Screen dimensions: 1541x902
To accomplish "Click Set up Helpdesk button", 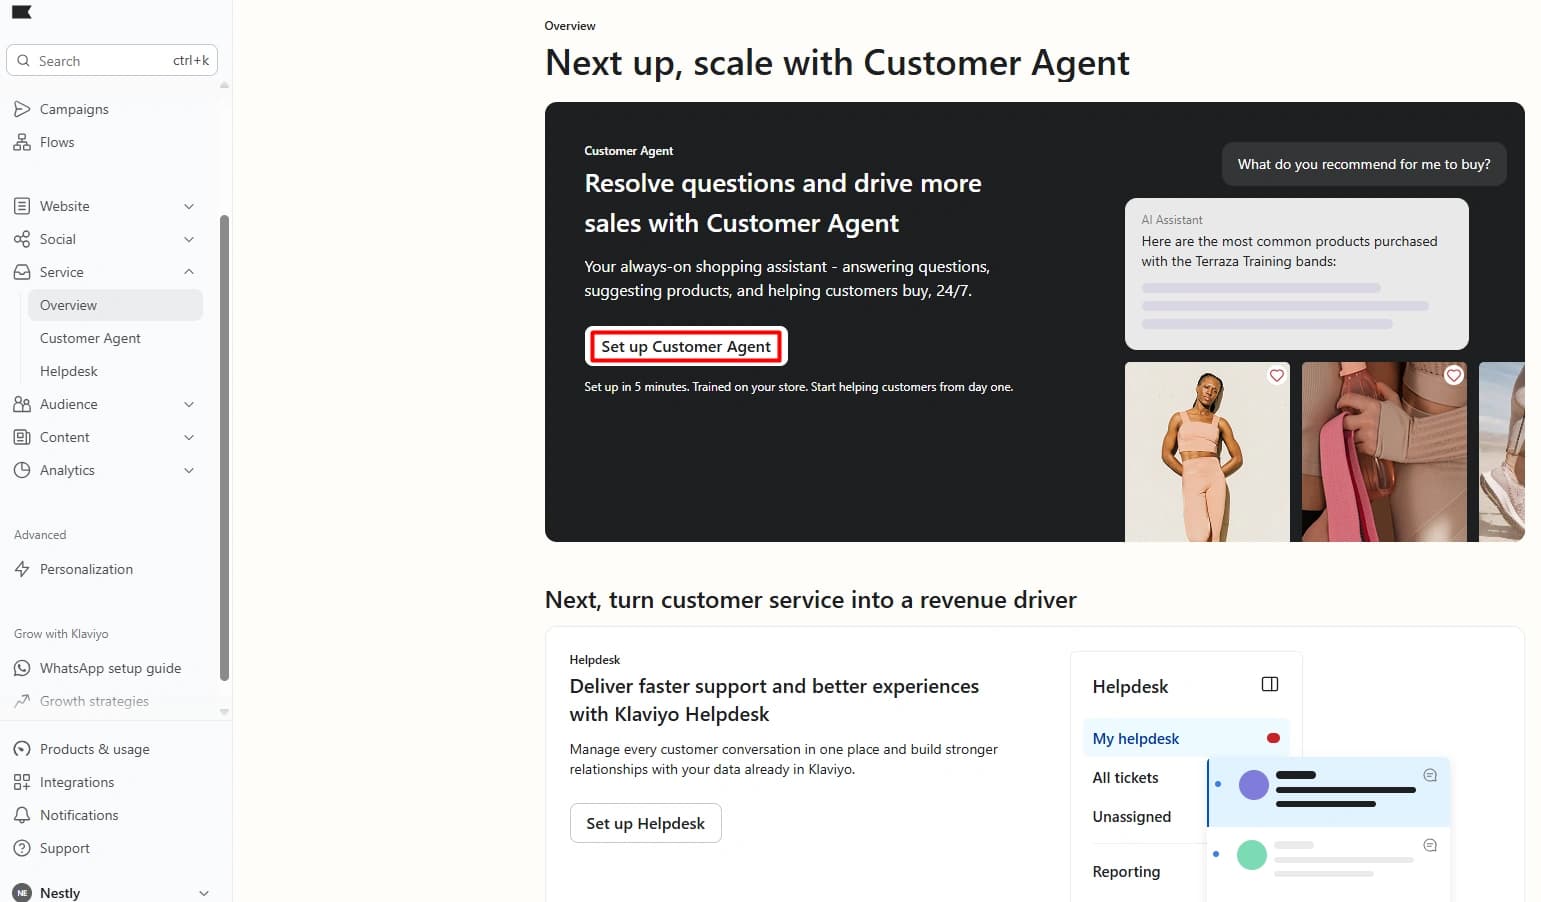I will click(x=645, y=823).
